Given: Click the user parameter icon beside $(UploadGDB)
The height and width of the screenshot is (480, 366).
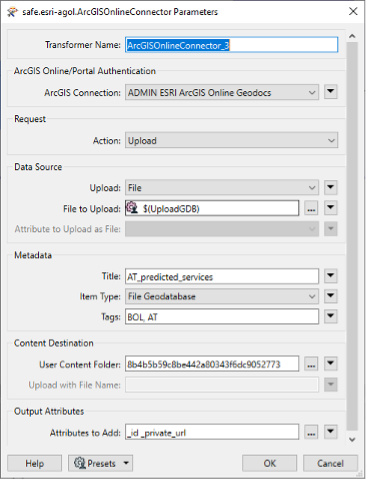Looking at the screenshot, I should point(132,208).
